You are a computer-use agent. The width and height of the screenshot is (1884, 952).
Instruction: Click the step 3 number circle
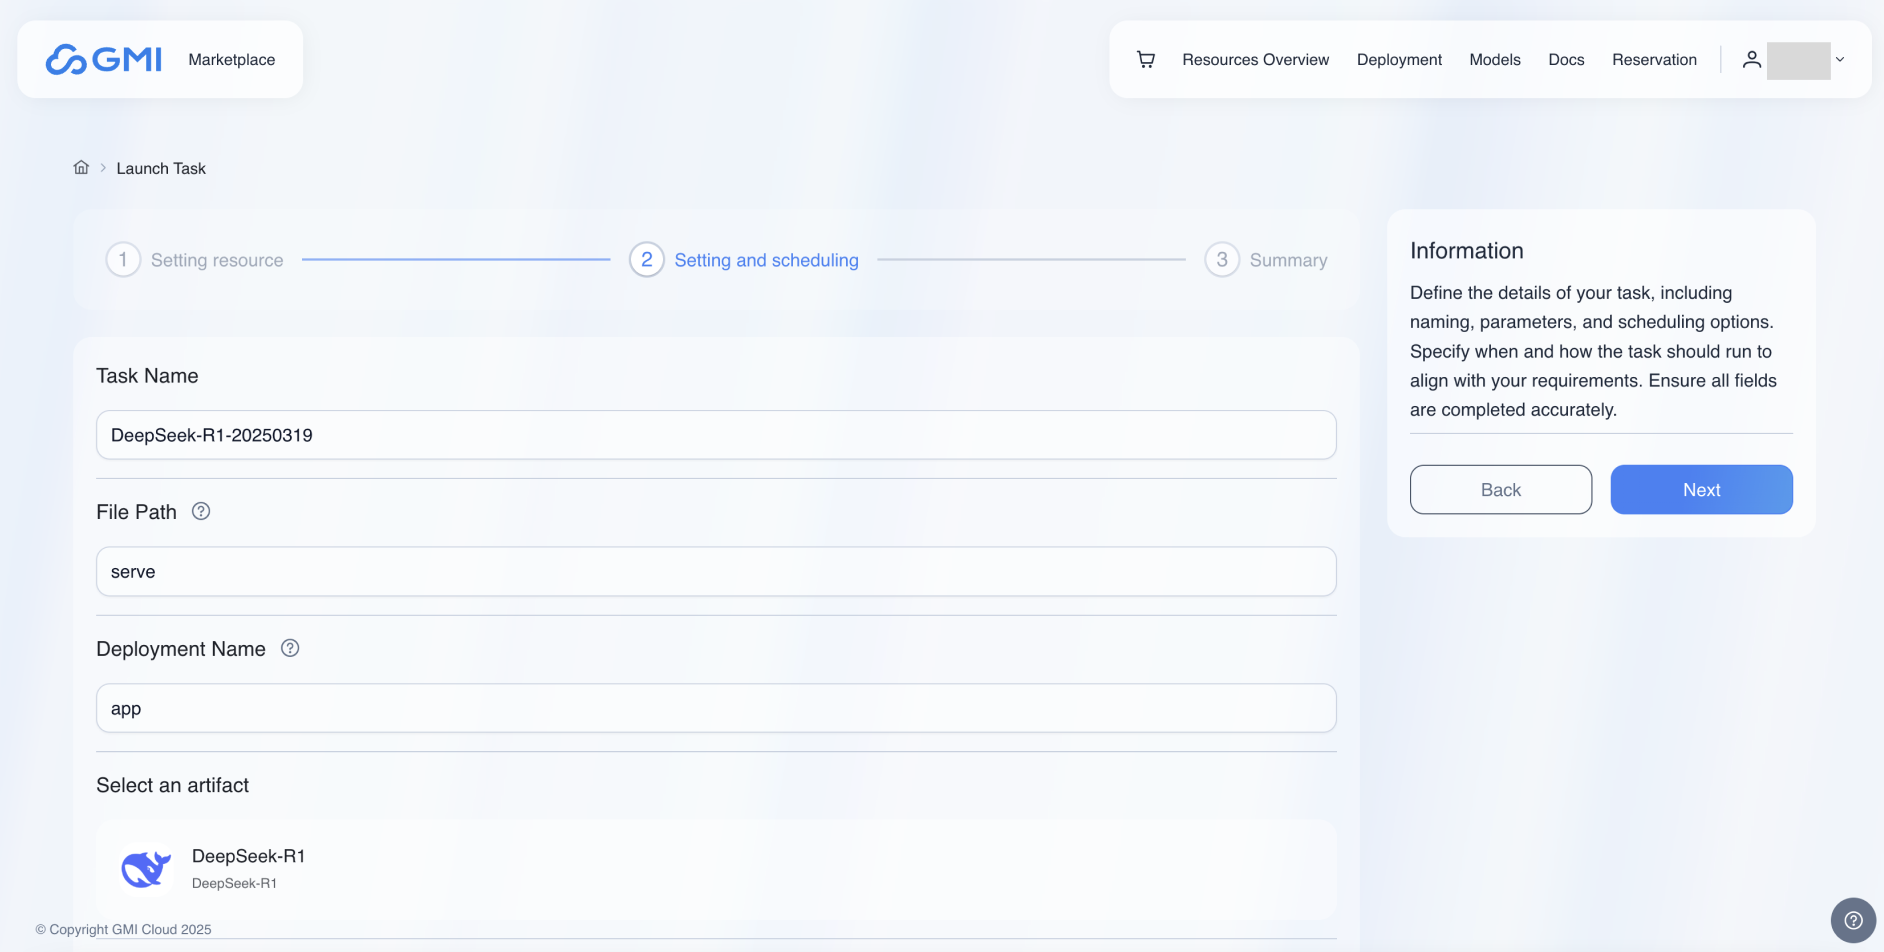[1222, 260]
